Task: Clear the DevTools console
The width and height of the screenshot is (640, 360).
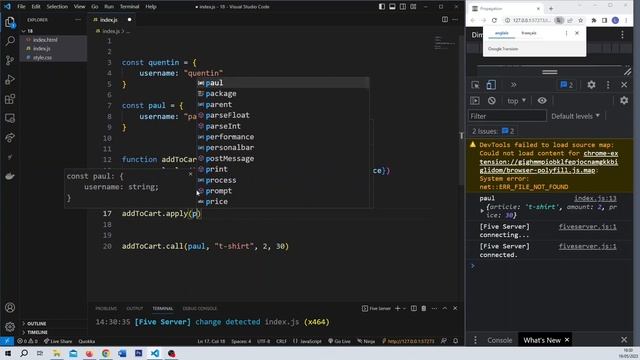Action: [491, 100]
